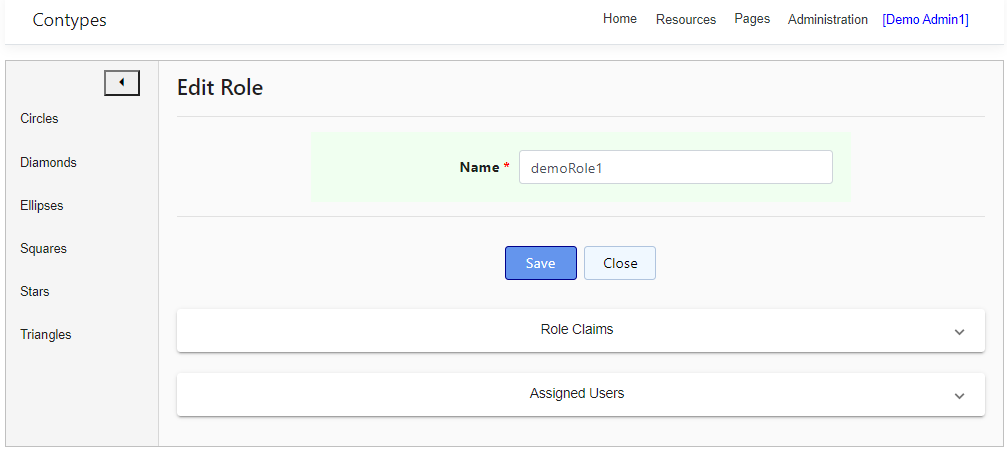Select Ellipses in the sidebar

point(42,205)
